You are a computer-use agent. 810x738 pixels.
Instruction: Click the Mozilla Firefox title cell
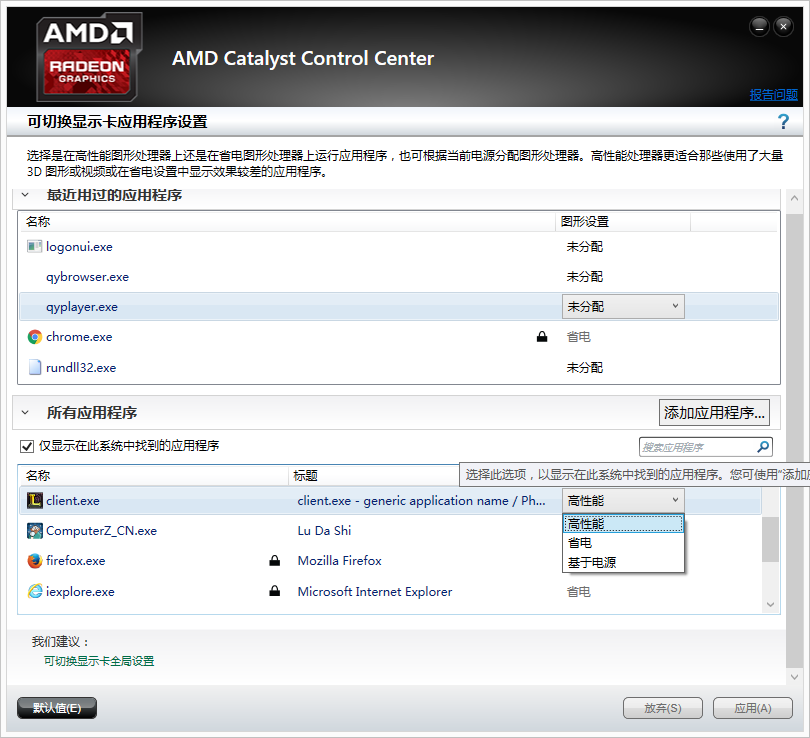pos(339,560)
